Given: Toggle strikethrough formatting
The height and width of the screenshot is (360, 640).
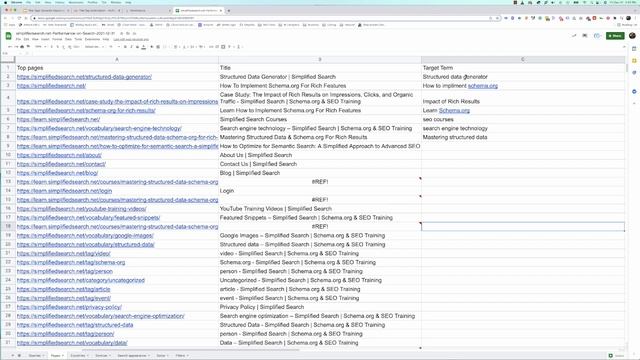Looking at the screenshot, I should (137, 47).
